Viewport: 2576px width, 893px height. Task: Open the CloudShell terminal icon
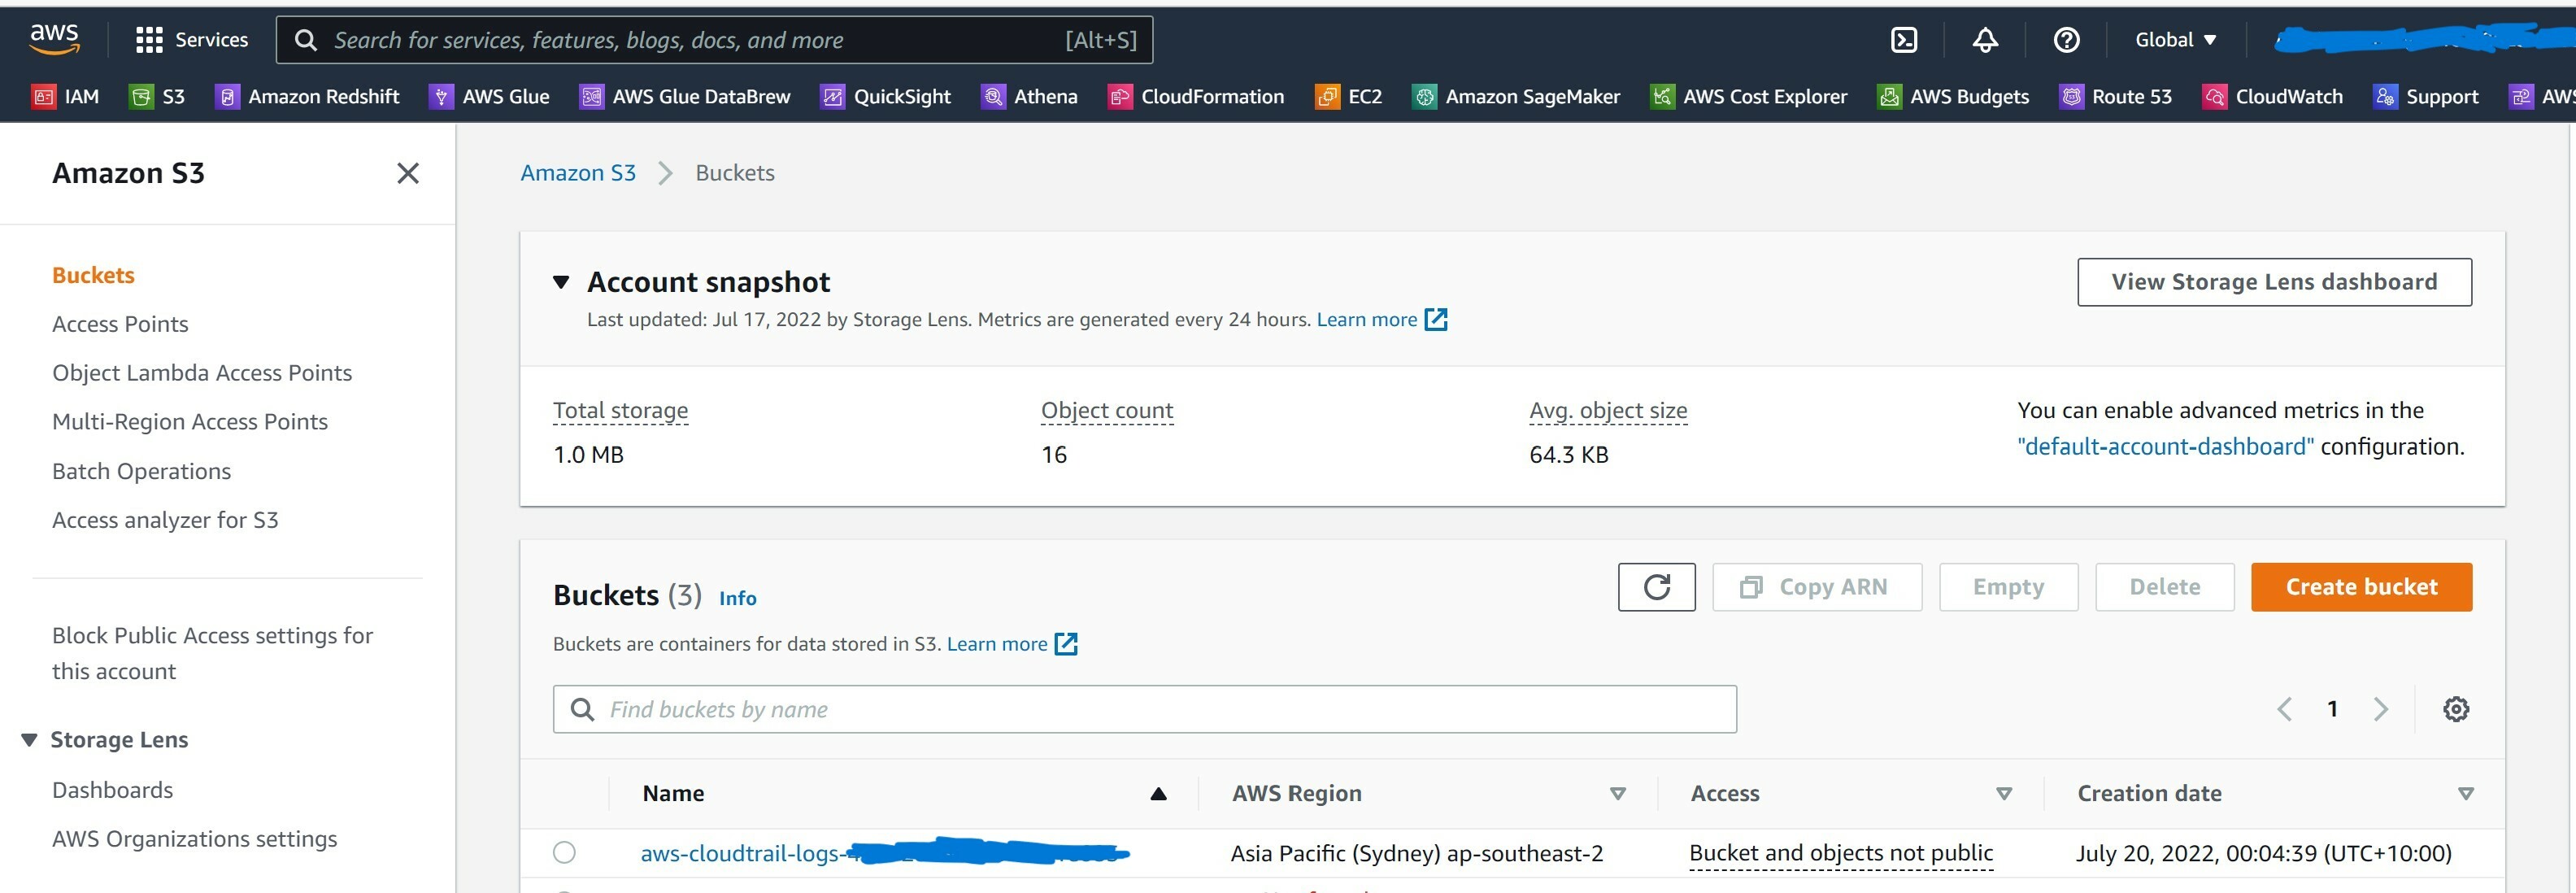[x=1903, y=40]
